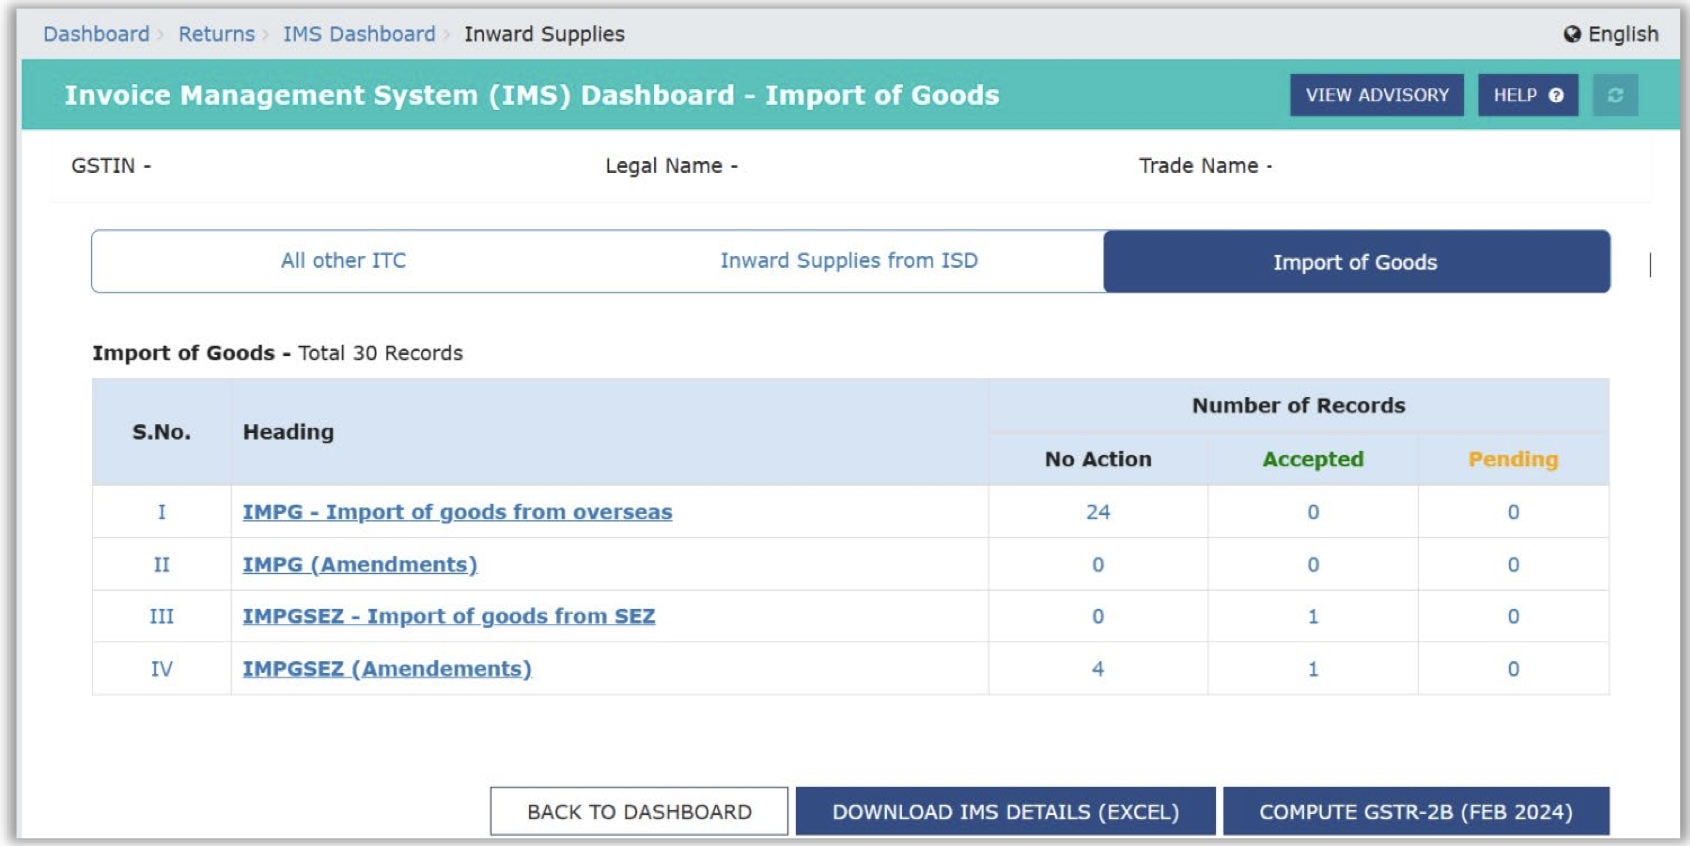Viewport: 1690px width, 846px height.
Task: Open the View Advisory button
Action: point(1376,95)
